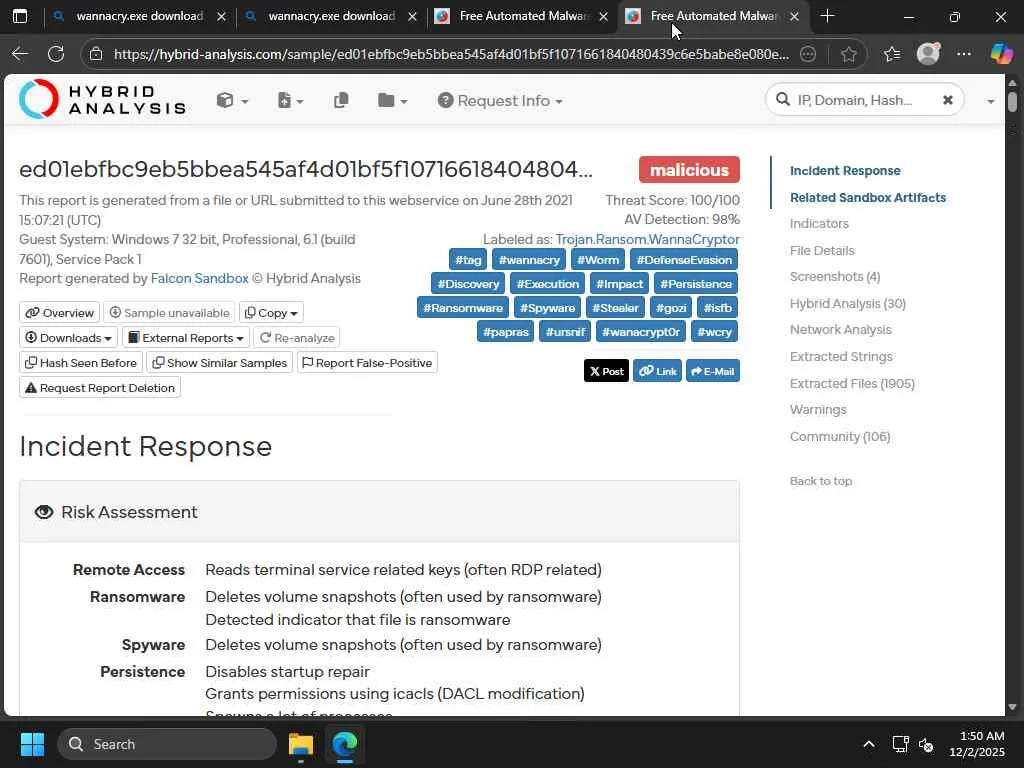Open the Falcon Sandbox link
The height and width of the screenshot is (768, 1024).
pyautogui.click(x=199, y=278)
